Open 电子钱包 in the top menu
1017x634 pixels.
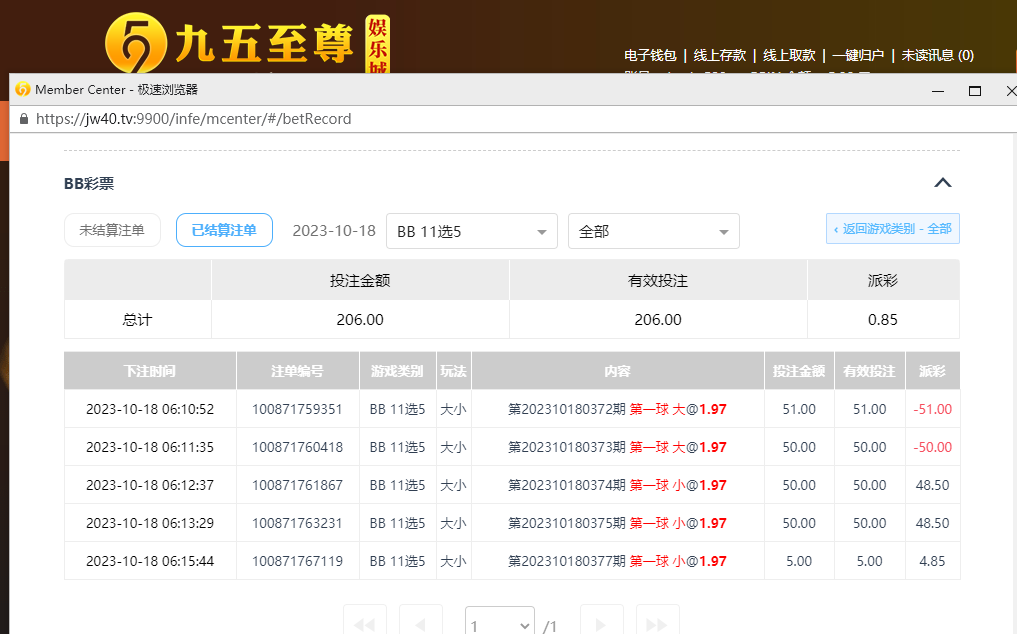pyautogui.click(x=650, y=55)
